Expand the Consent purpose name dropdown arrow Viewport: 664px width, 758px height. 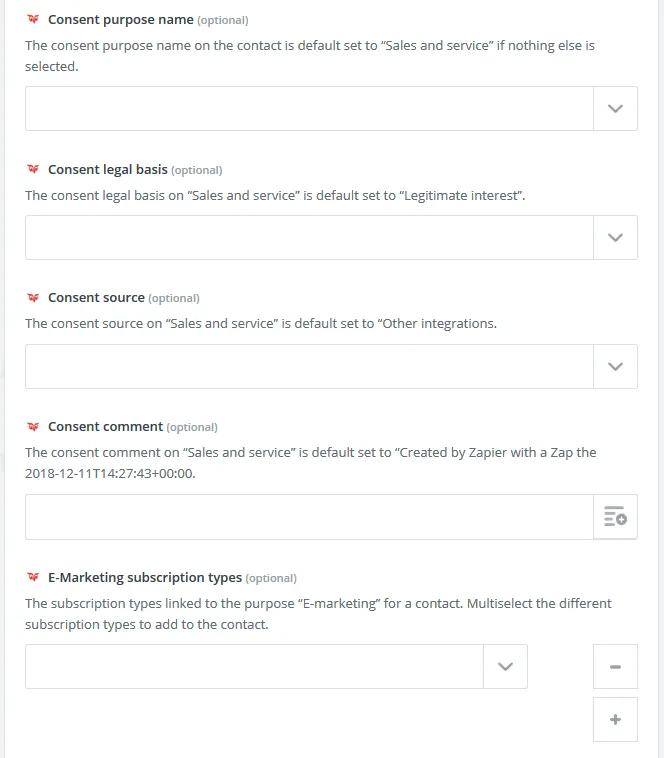(x=615, y=109)
